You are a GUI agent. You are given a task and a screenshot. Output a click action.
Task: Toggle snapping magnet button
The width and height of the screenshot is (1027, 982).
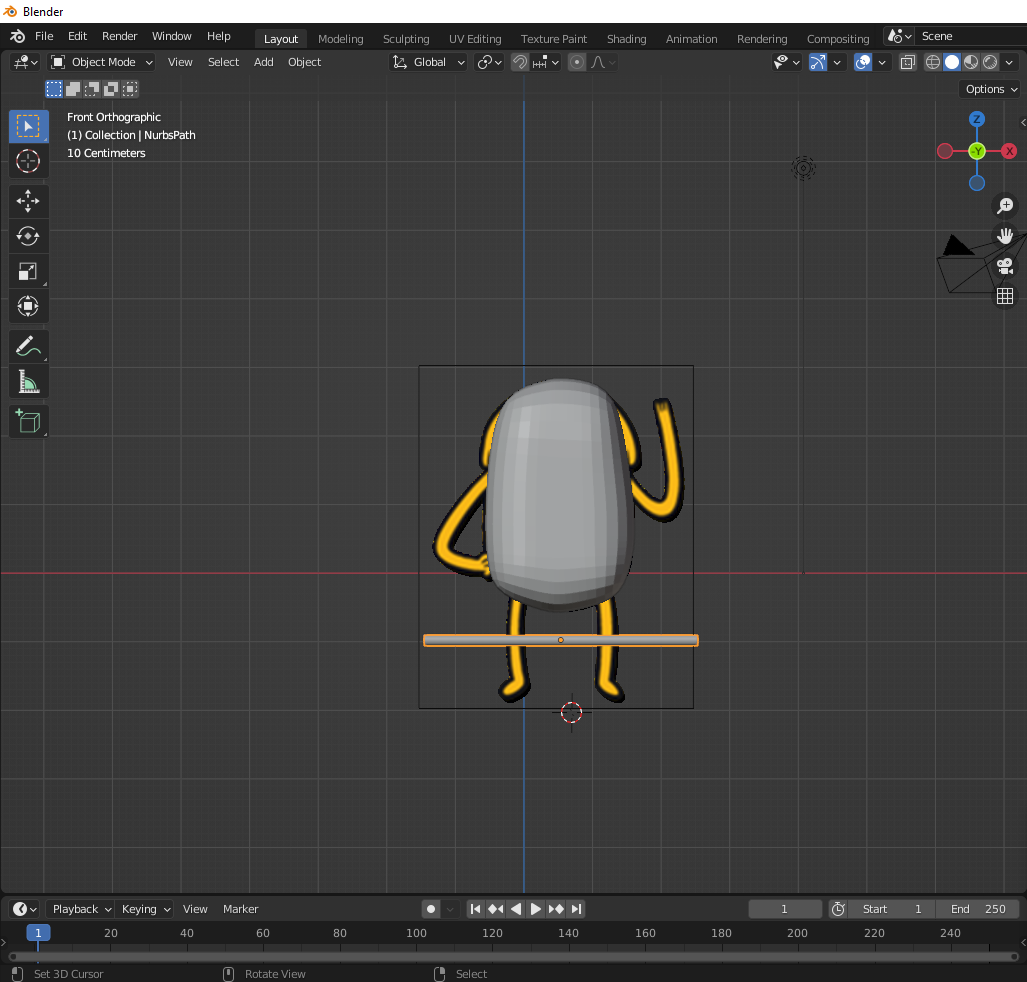(520, 62)
